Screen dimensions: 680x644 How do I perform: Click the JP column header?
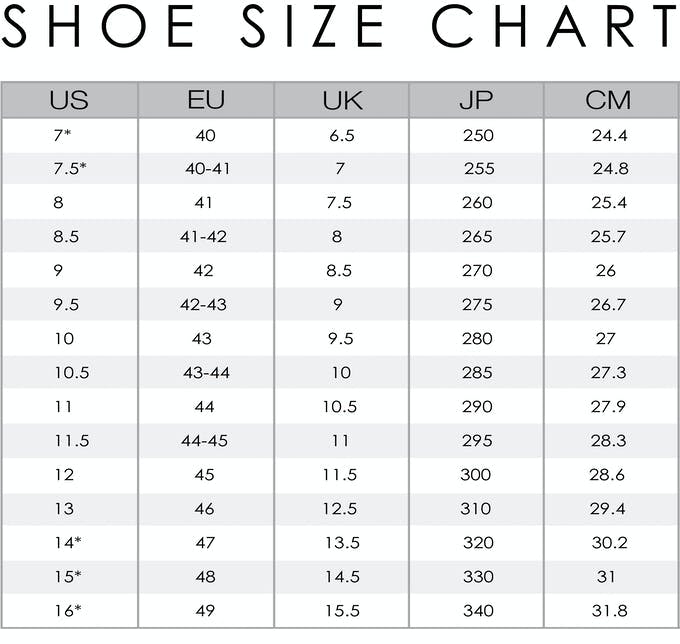pos(477,100)
